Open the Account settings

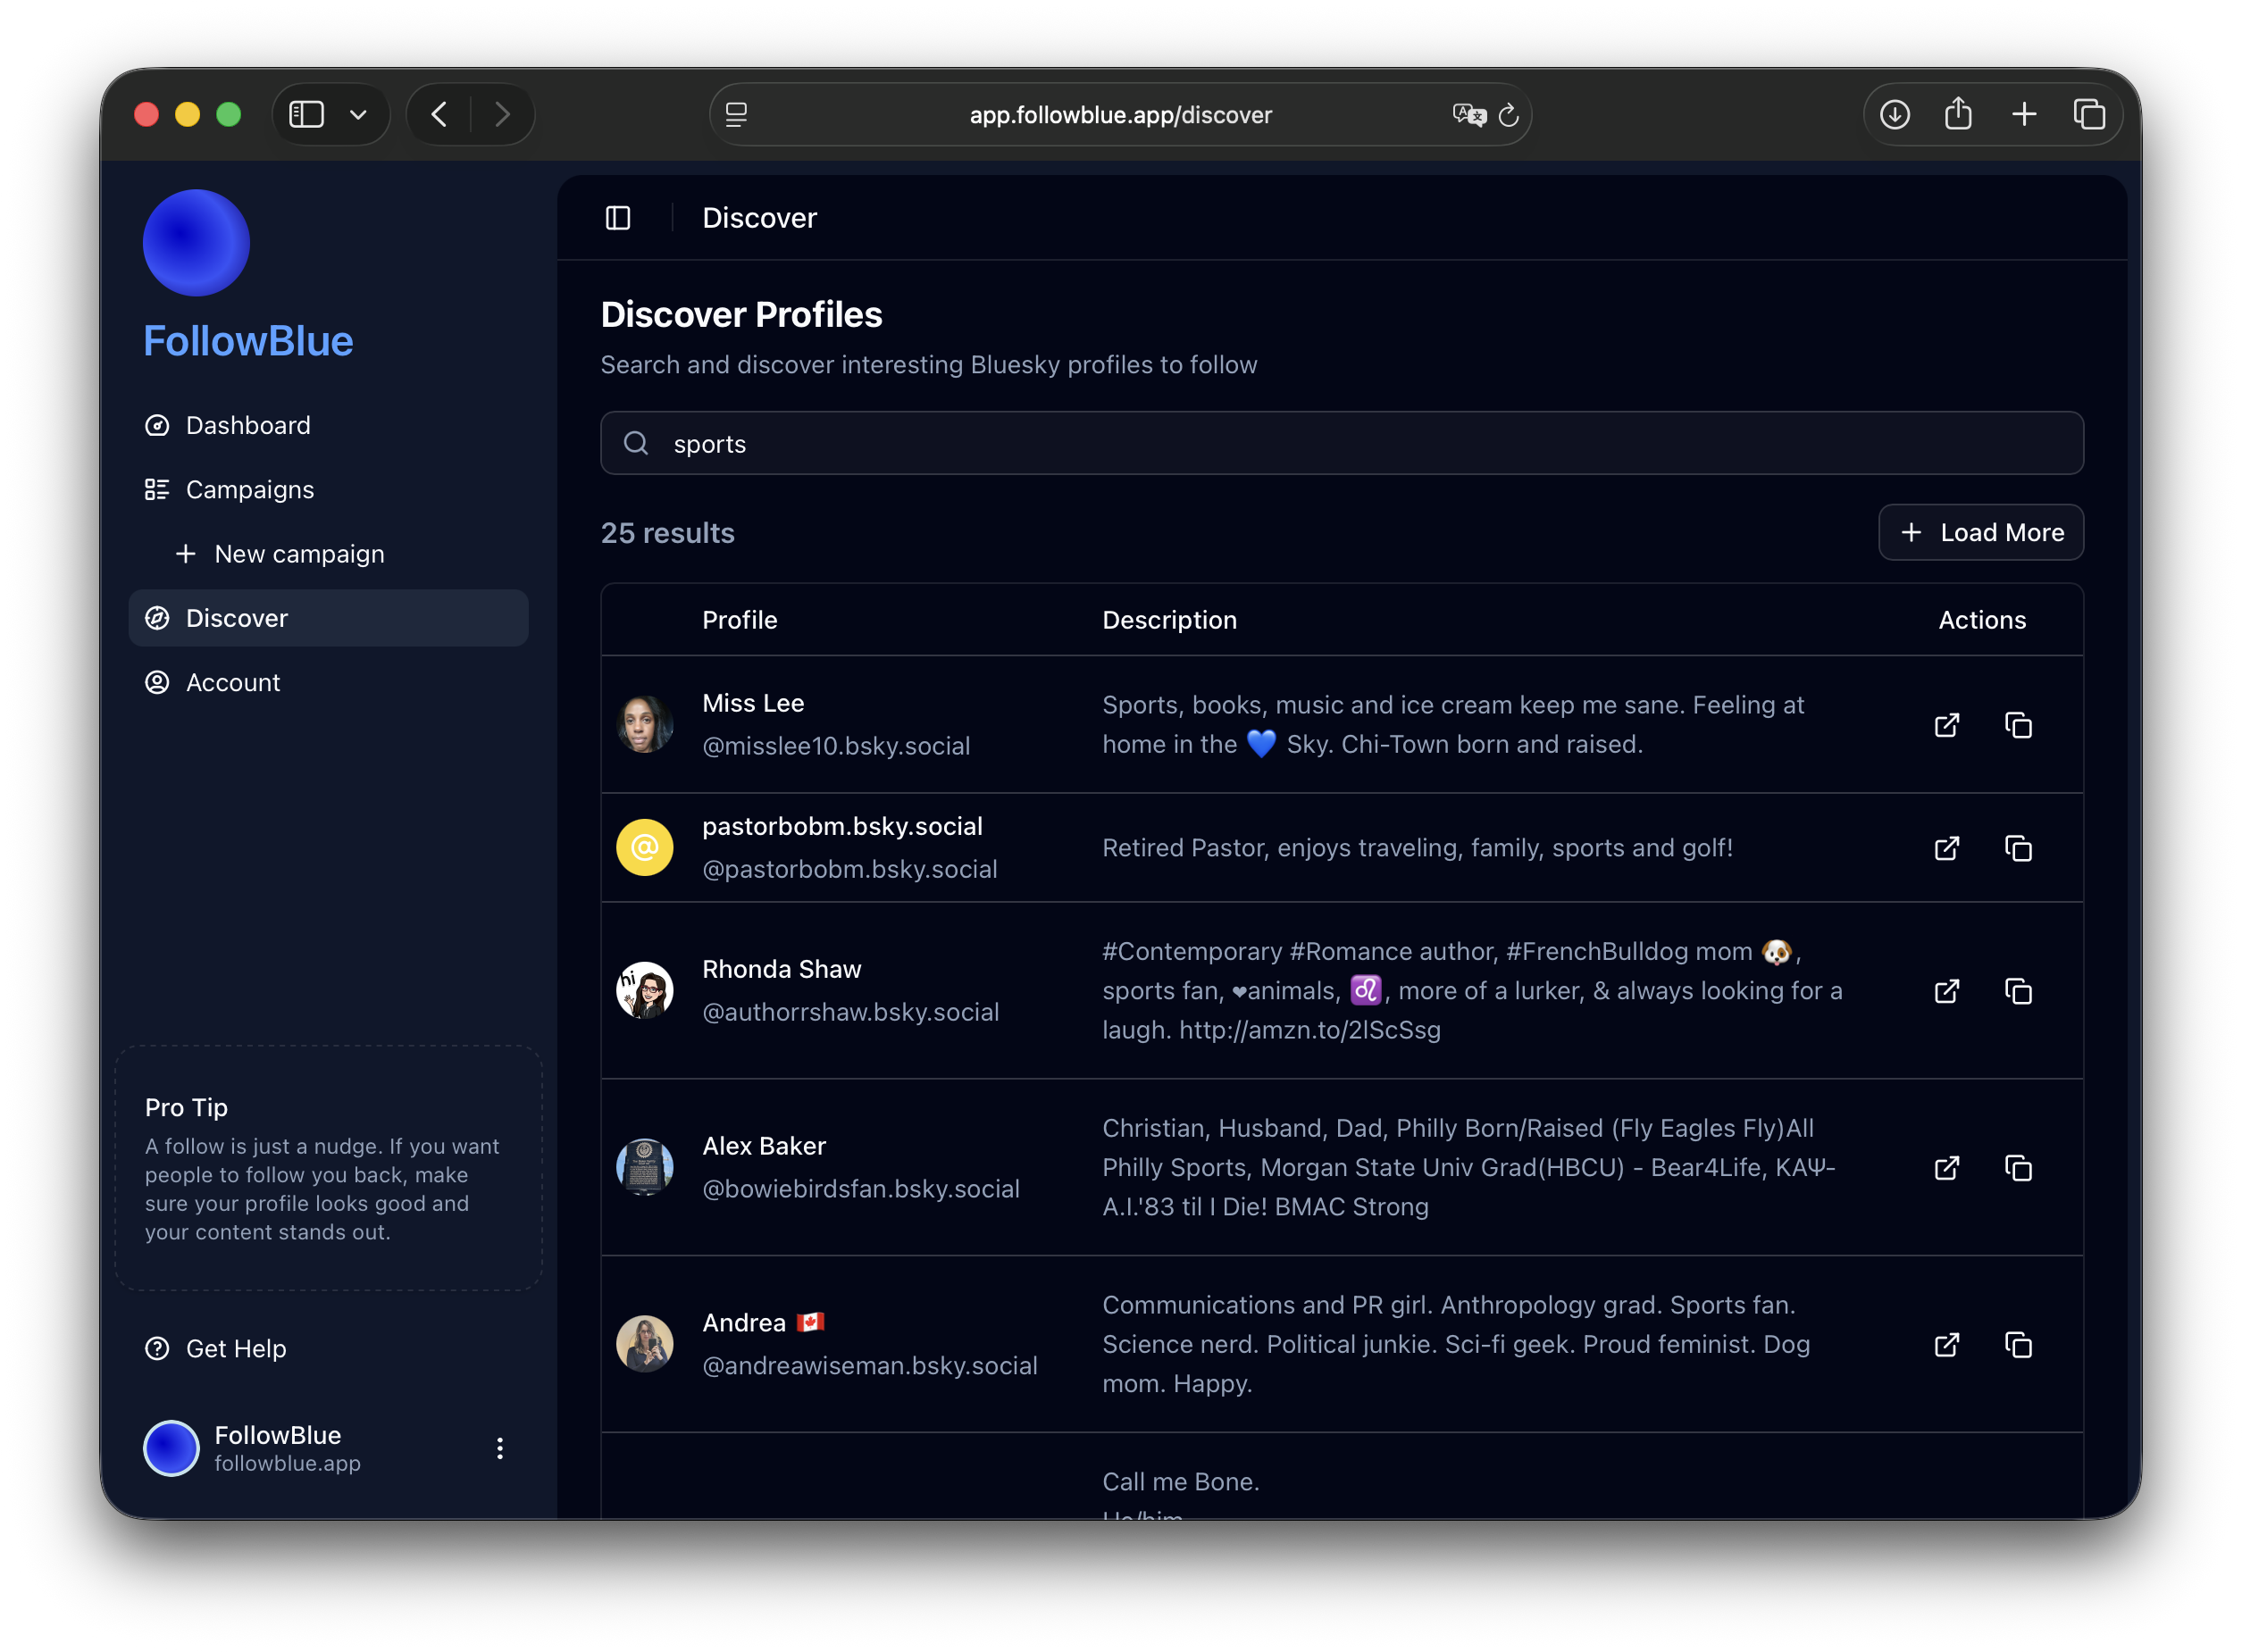tap(232, 682)
